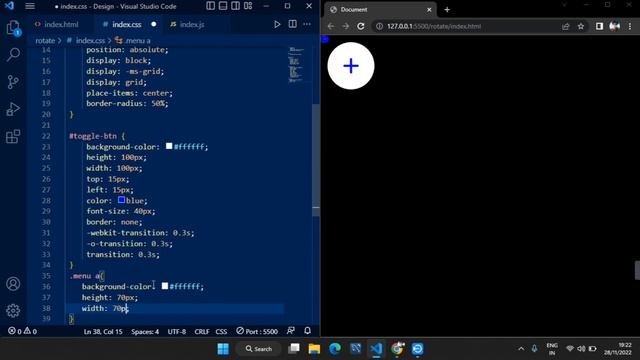Click '.menu a' symbol in breadcrumb
Image resolution: width=640 pixels, height=360 pixels.
point(138,40)
